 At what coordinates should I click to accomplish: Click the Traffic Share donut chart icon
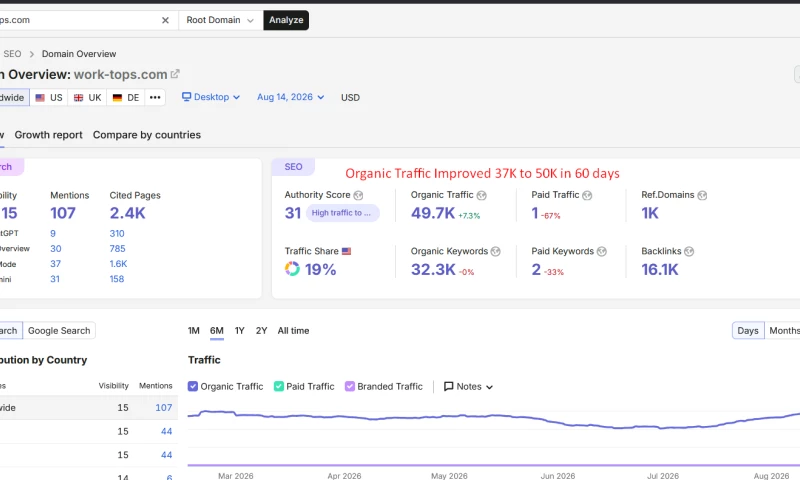pos(292,269)
